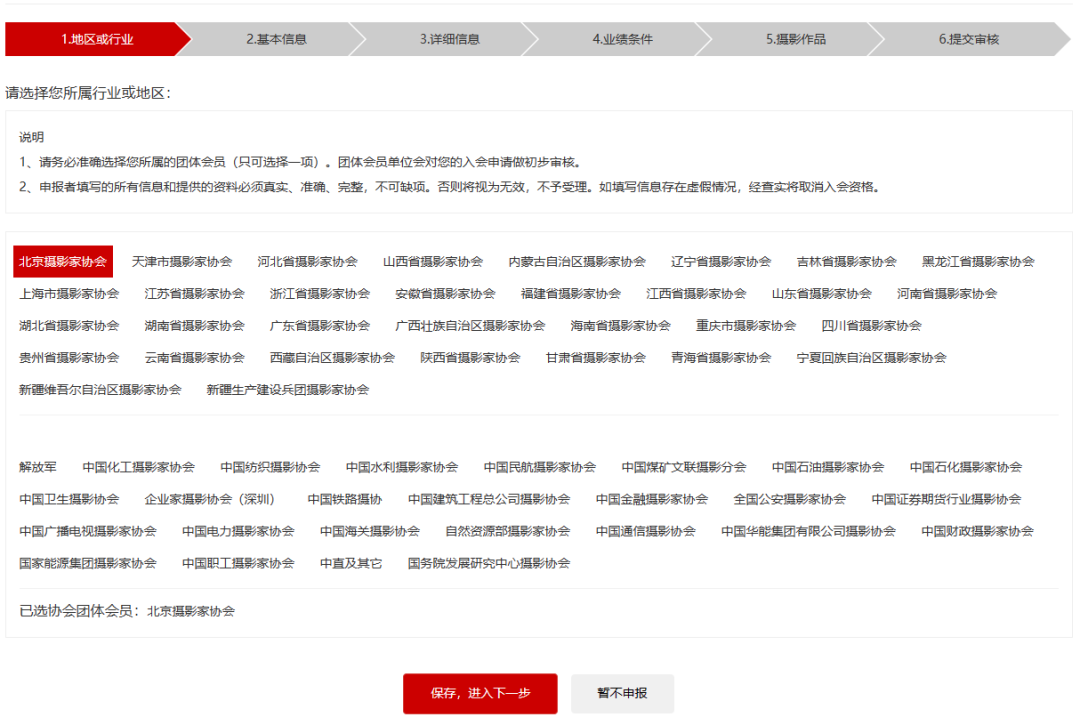This screenshot has width=1080, height=725.
Task: Select 中国证券期货行业摄影协会
Action: [946, 499]
